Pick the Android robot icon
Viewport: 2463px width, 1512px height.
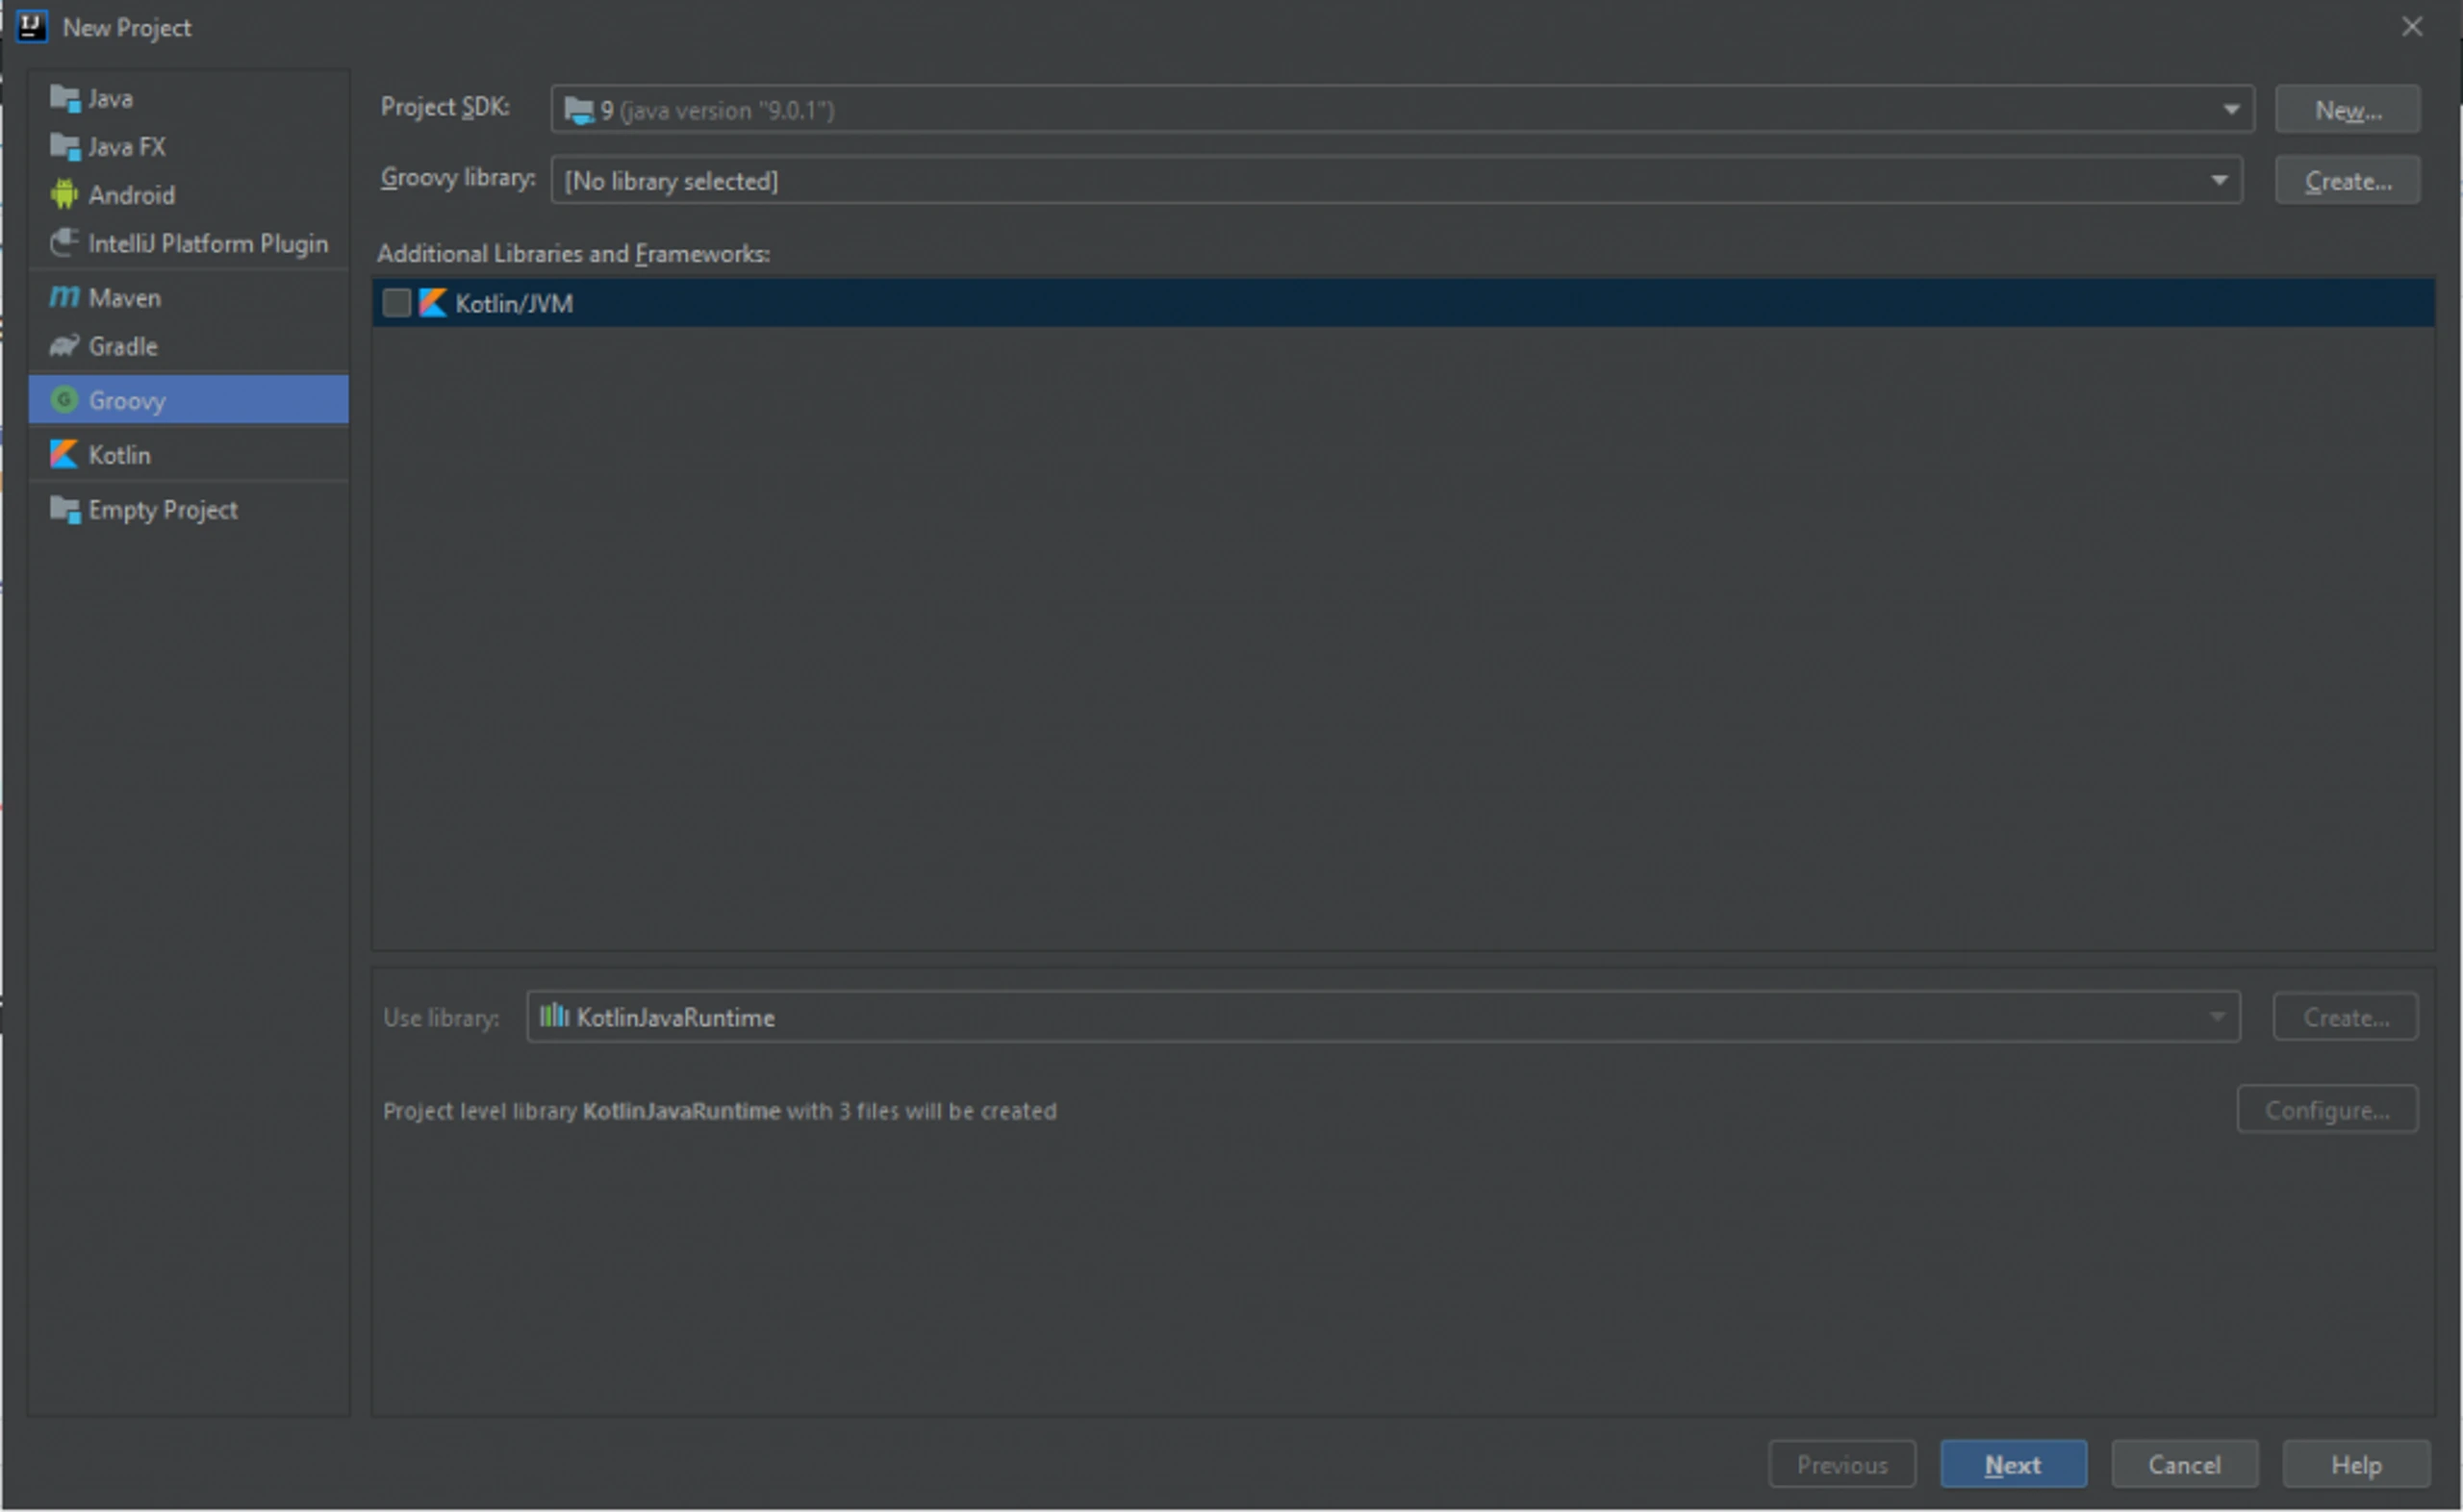(x=64, y=194)
